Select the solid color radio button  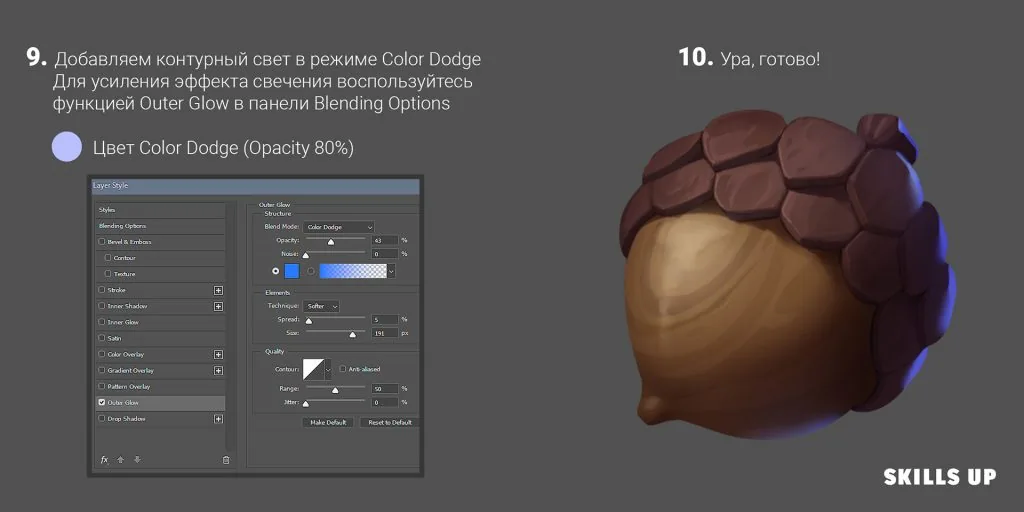click(x=276, y=271)
